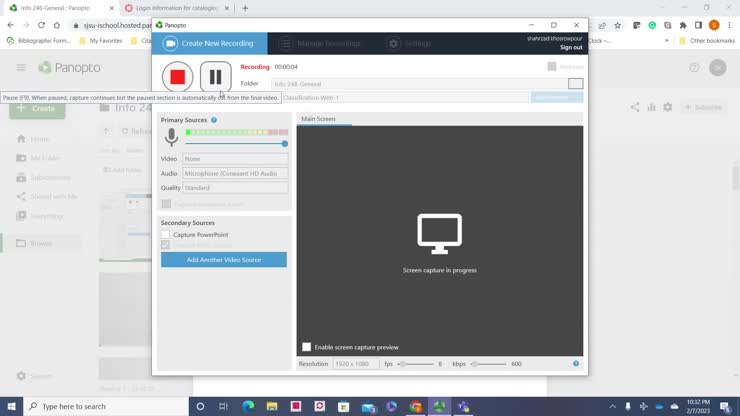Stop the recording with the red button
This screenshot has height=416, width=740.
tap(177, 77)
